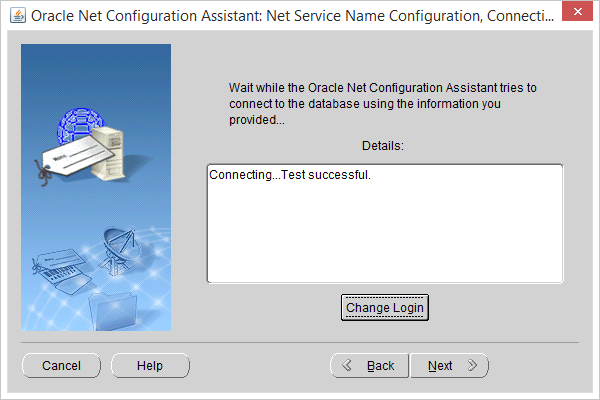Viewport: 600px width, 400px height.
Task: Go to previous step via Back
Action: click(x=370, y=366)
